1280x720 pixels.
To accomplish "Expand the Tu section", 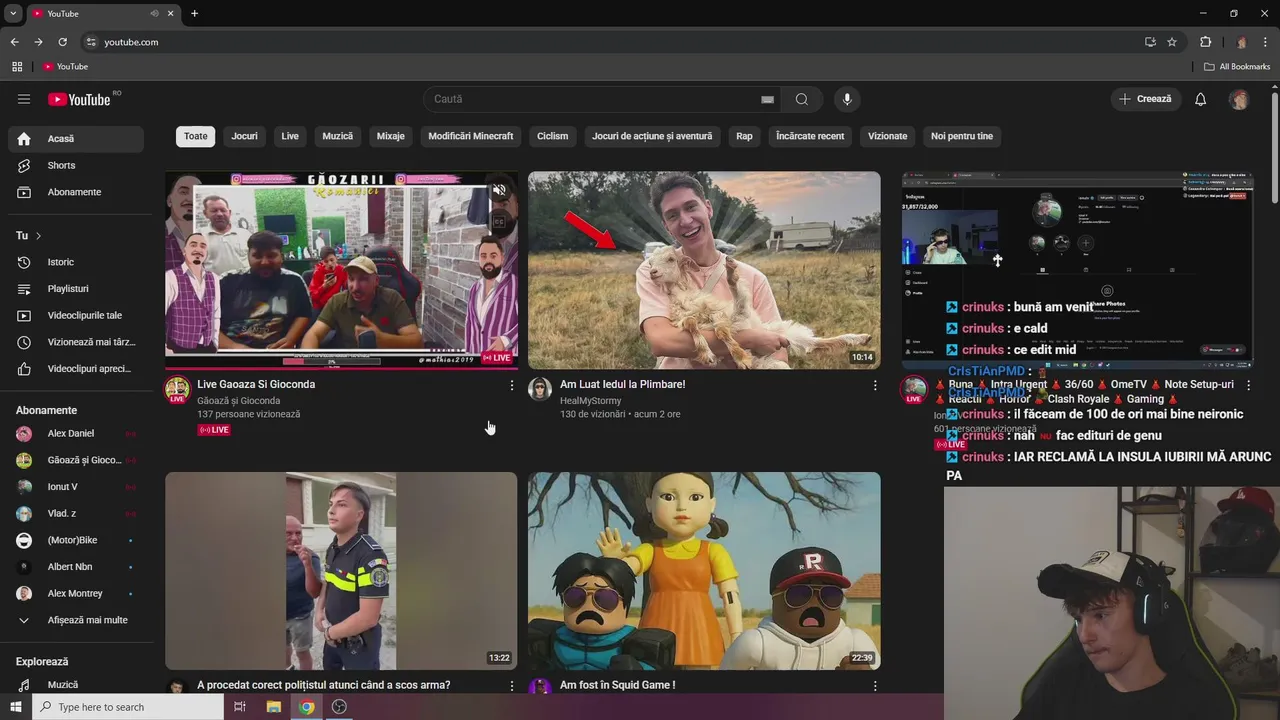I will [x=28, y=236].
